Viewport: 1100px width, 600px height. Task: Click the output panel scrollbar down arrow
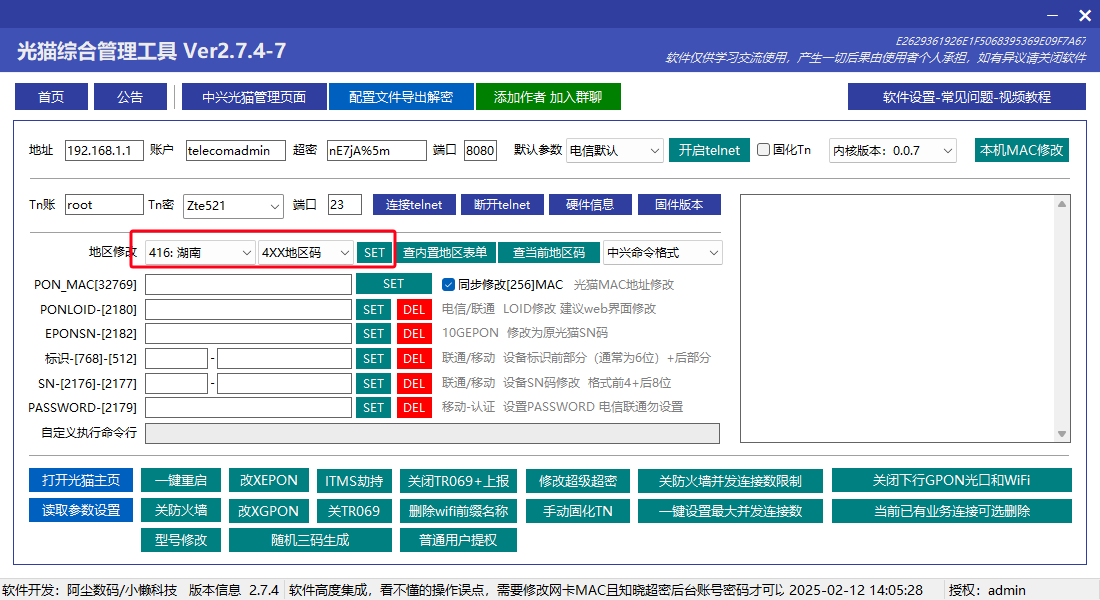click(1062, 434)
